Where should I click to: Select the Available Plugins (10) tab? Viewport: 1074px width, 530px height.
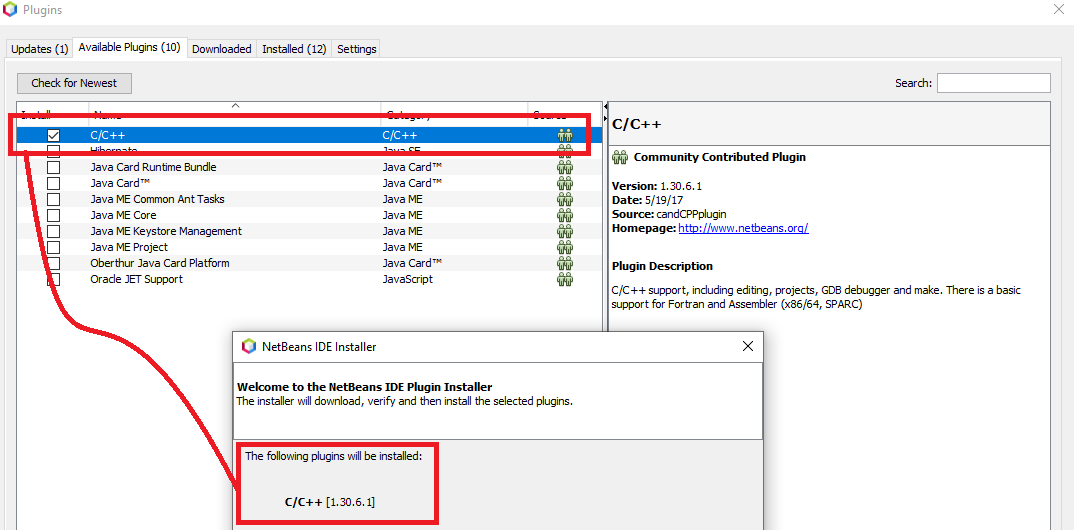point(129,47)
